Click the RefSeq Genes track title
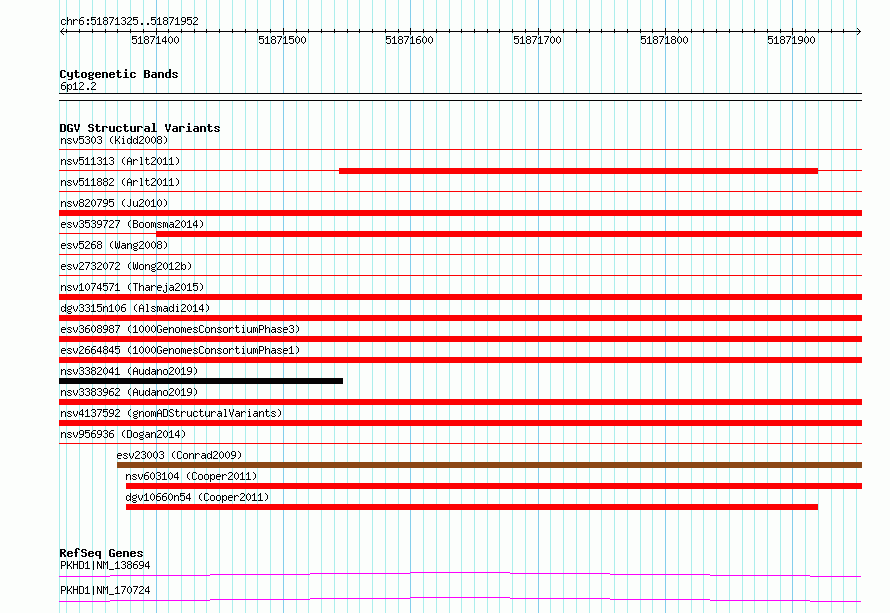The height and width of the screenshot is (613, 890). click(x=102, y=553)
